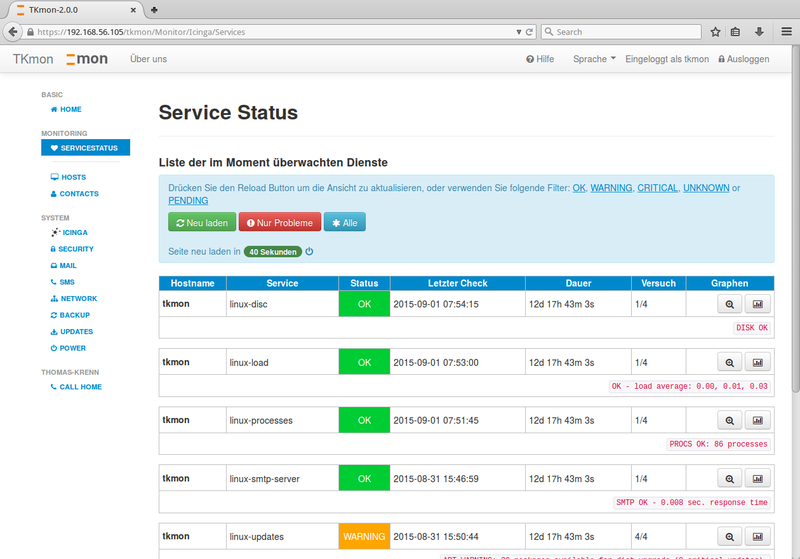Viewport: 800px width, 559px height.
Task: Click the DISK OK output text
Action: pos(752,328)
